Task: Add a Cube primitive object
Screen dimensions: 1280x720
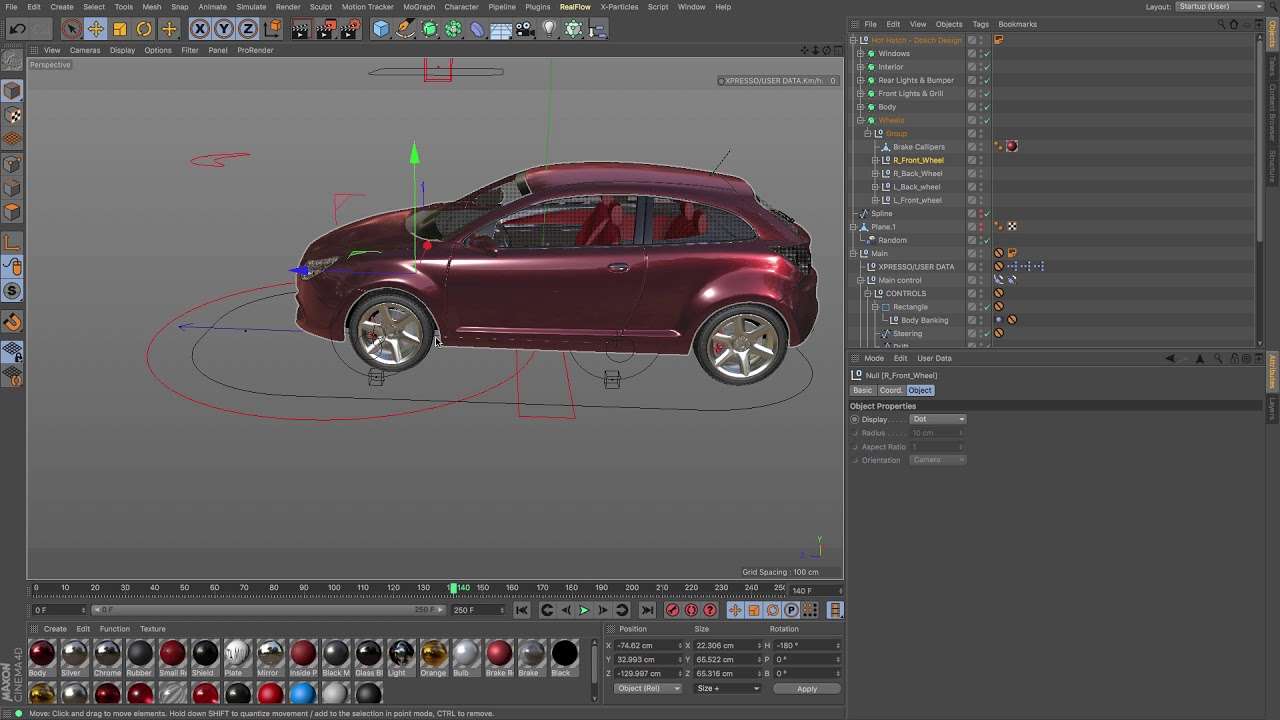Action: [381, 29]
